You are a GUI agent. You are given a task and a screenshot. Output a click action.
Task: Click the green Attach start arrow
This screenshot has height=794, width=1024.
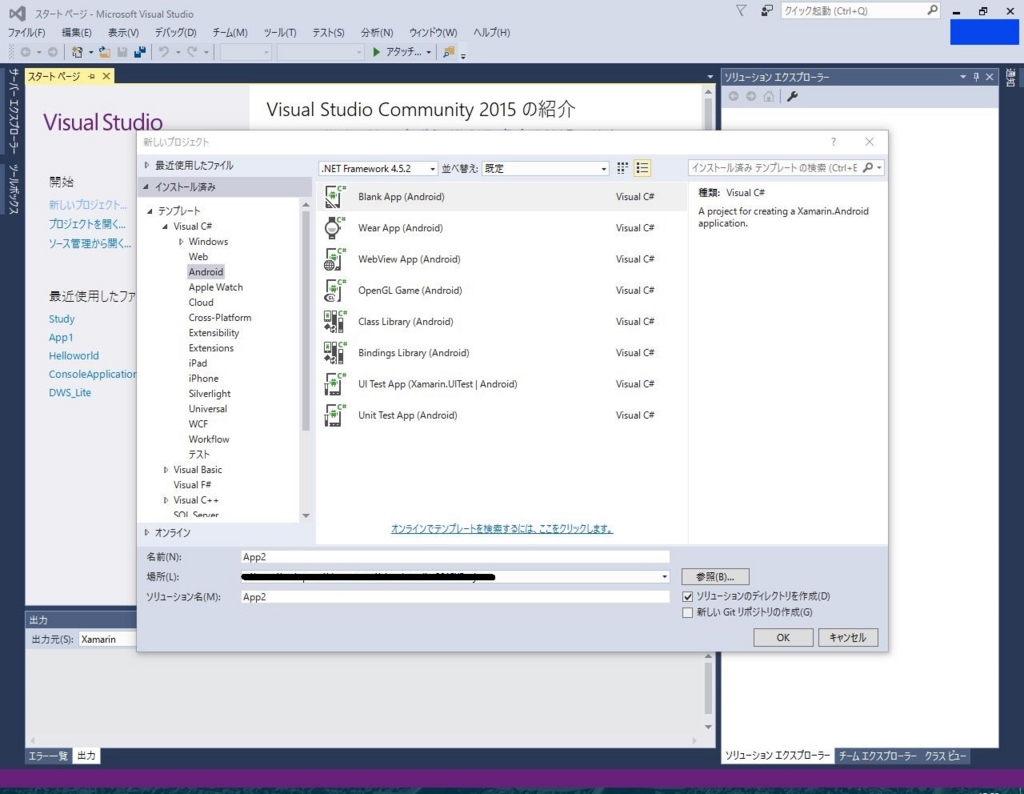pos(376,52)
